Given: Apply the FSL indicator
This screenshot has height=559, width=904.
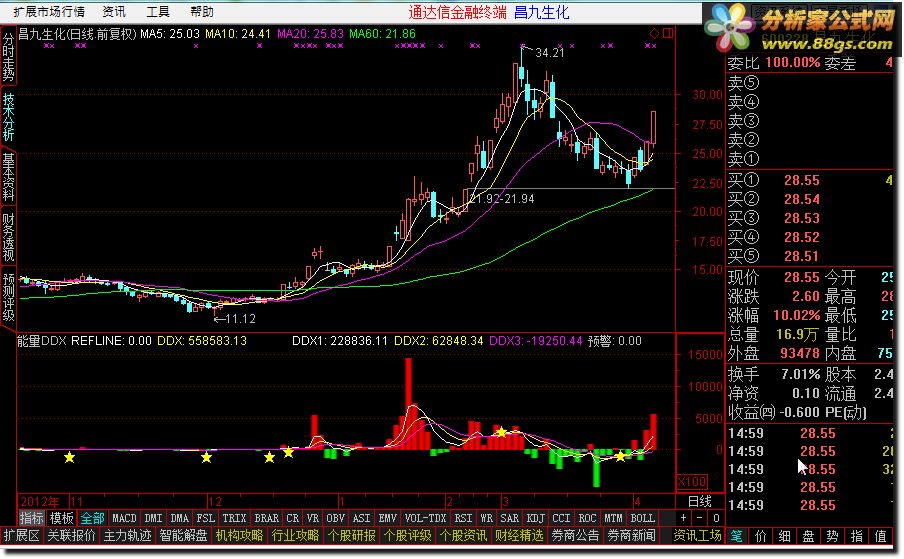Looking at the screenshot, I should pos(206,518).
